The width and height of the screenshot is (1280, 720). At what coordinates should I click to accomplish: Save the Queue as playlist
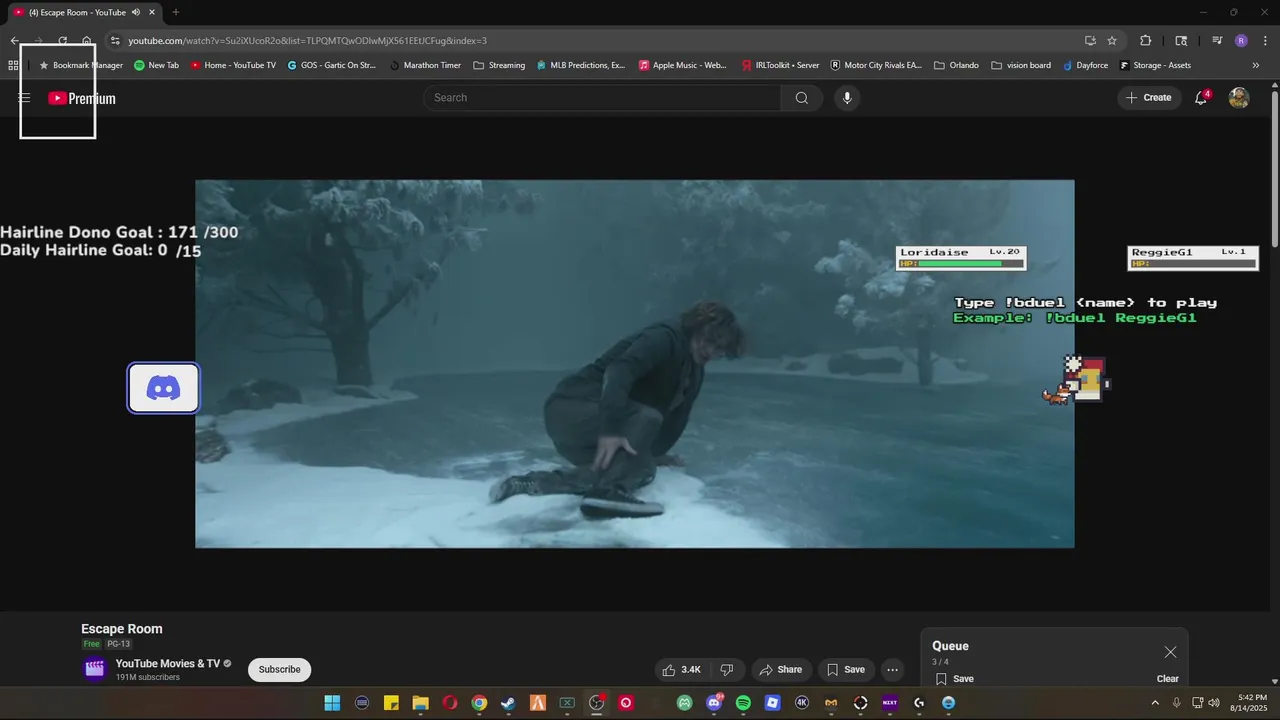click(x=955, y=679)
